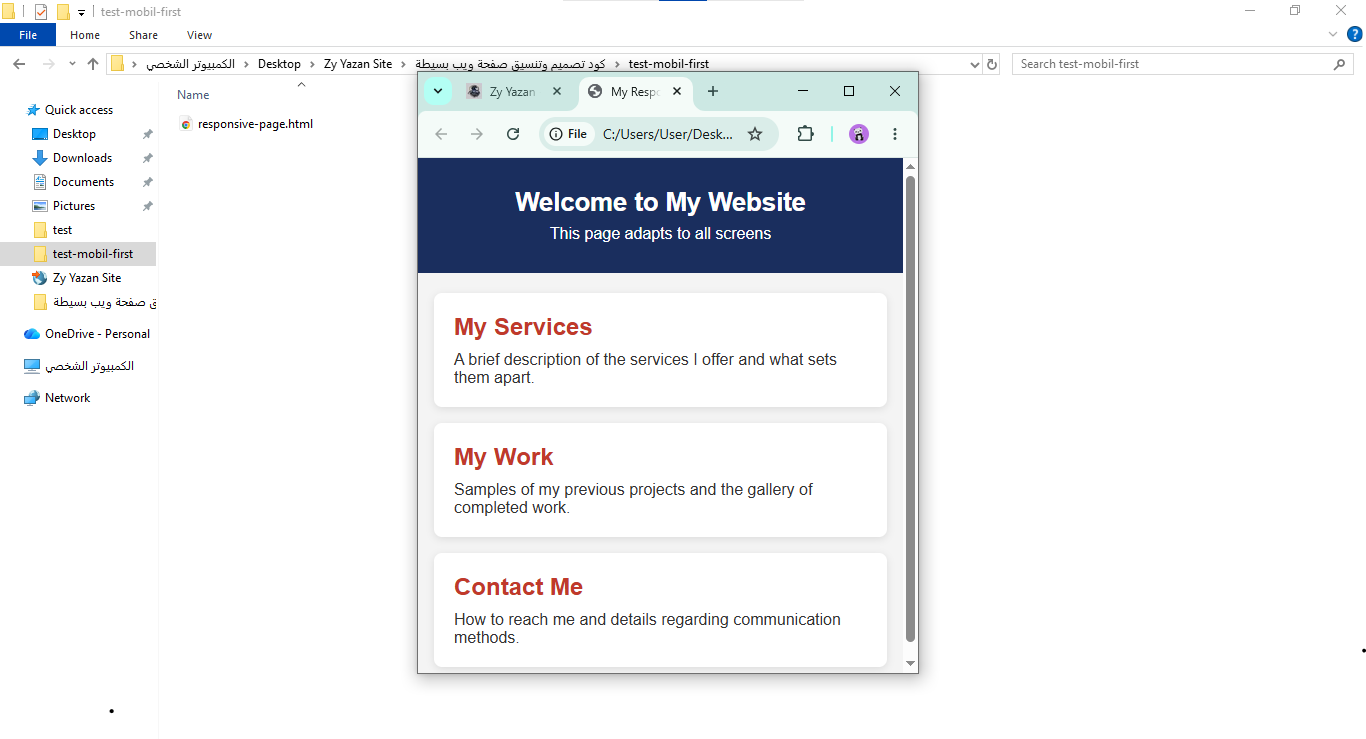Close the My Responsive tab

pyautogui.click(x=677, y=91)
